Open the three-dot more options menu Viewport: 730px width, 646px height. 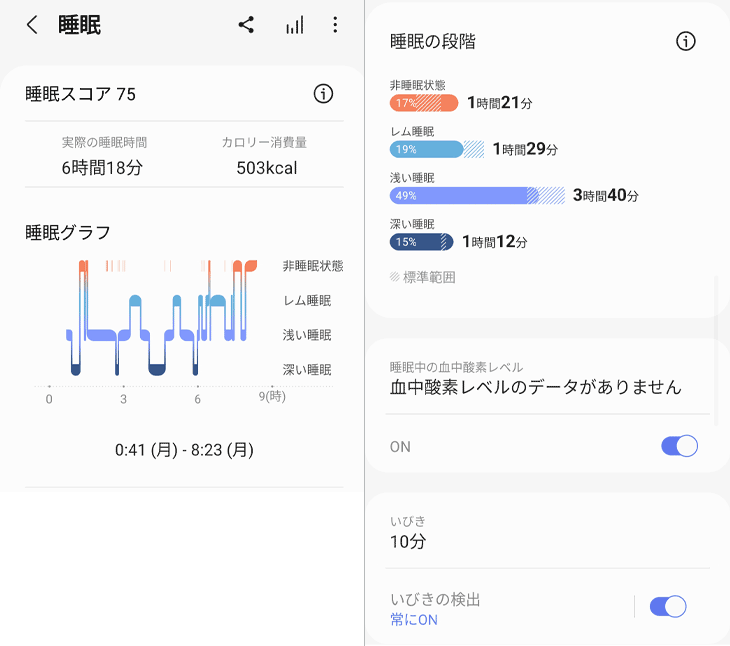(x=335, y=25)
